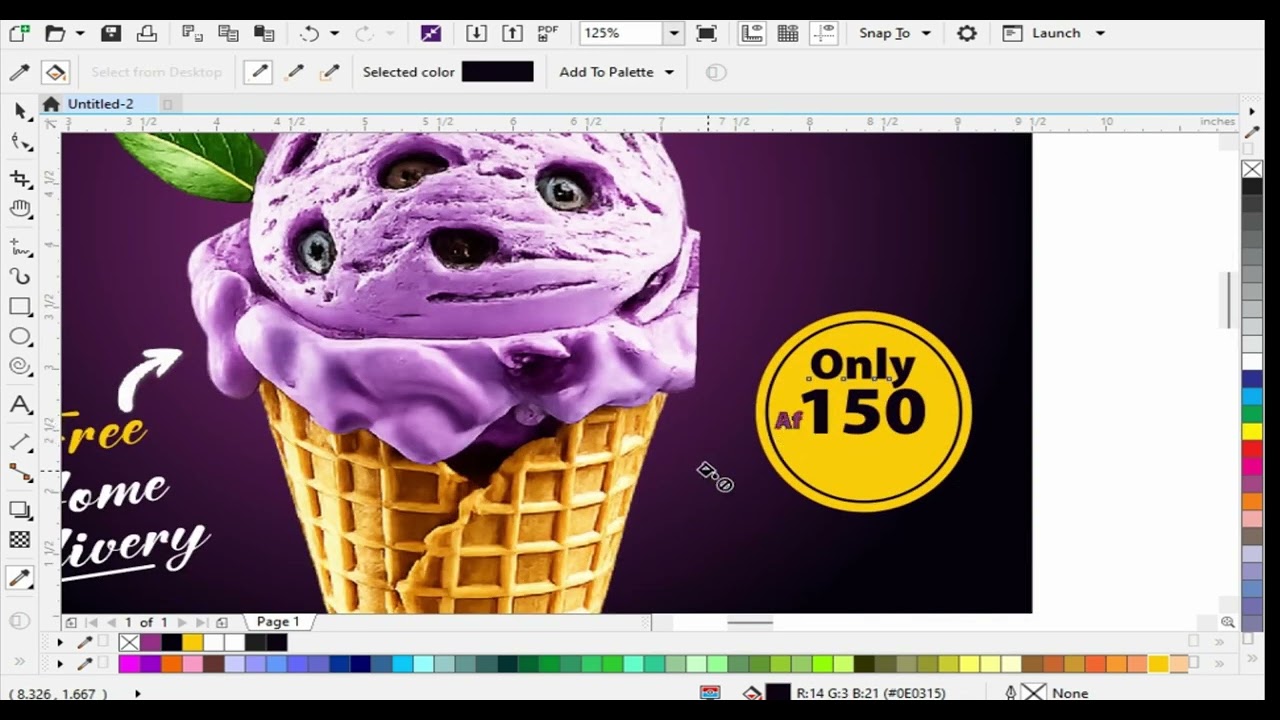Expand the docker flyout arrow at top right

pyautogui.click(x=1251, y=112)
